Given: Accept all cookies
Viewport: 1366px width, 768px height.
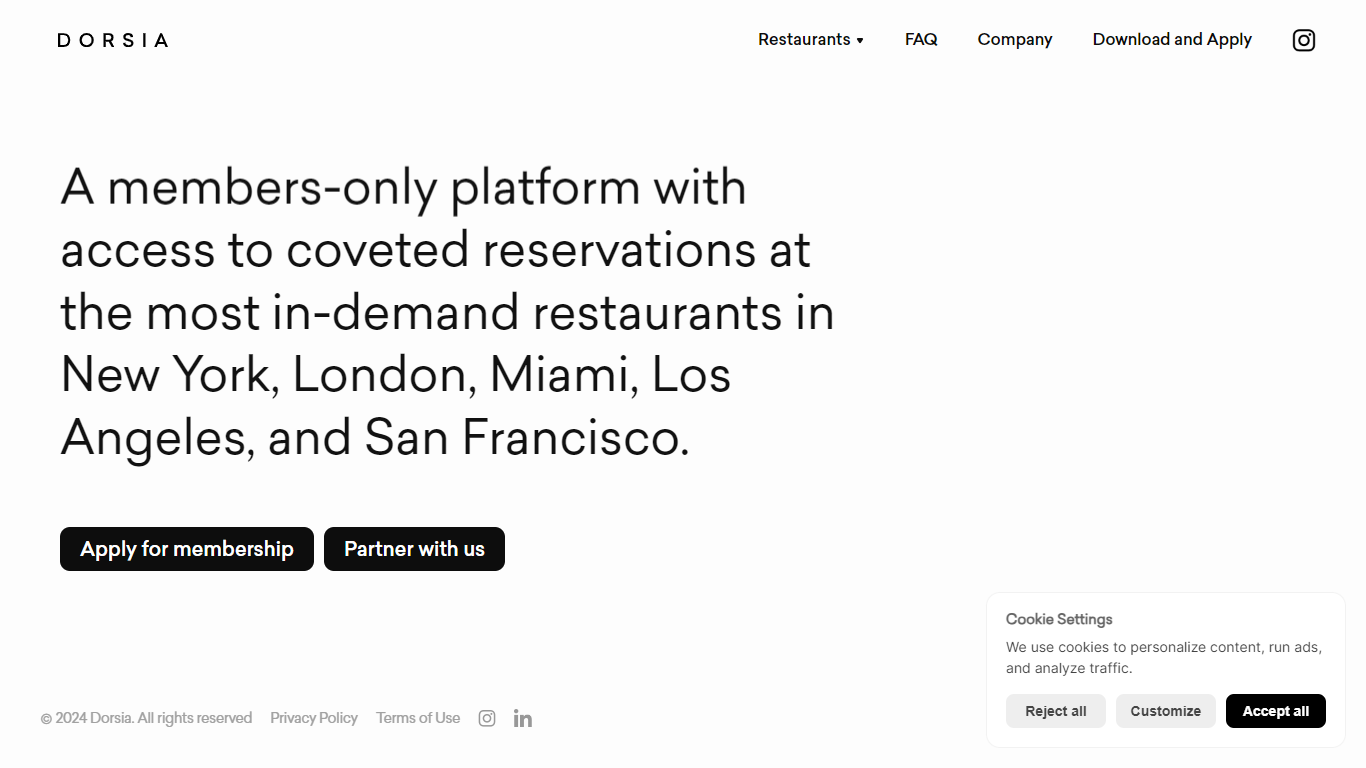Looking at the screenshot, I should [1276, 711].
